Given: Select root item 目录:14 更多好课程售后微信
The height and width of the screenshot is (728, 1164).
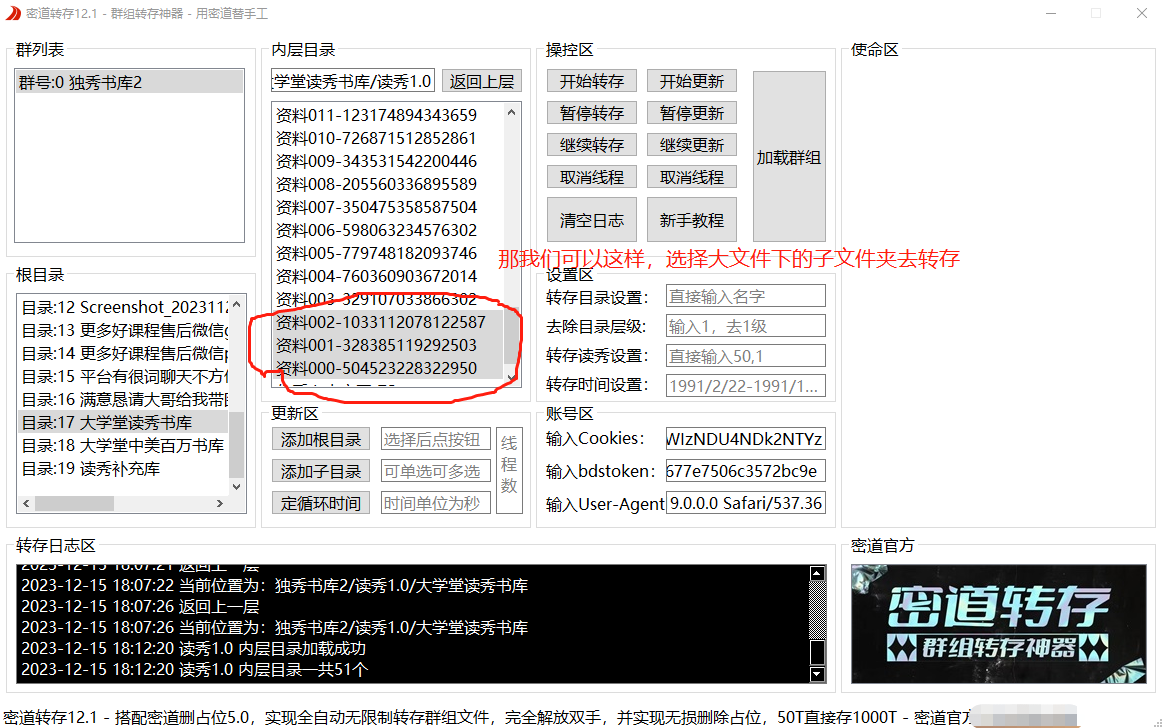Looking at the screenshot, I should click(123, 353).
